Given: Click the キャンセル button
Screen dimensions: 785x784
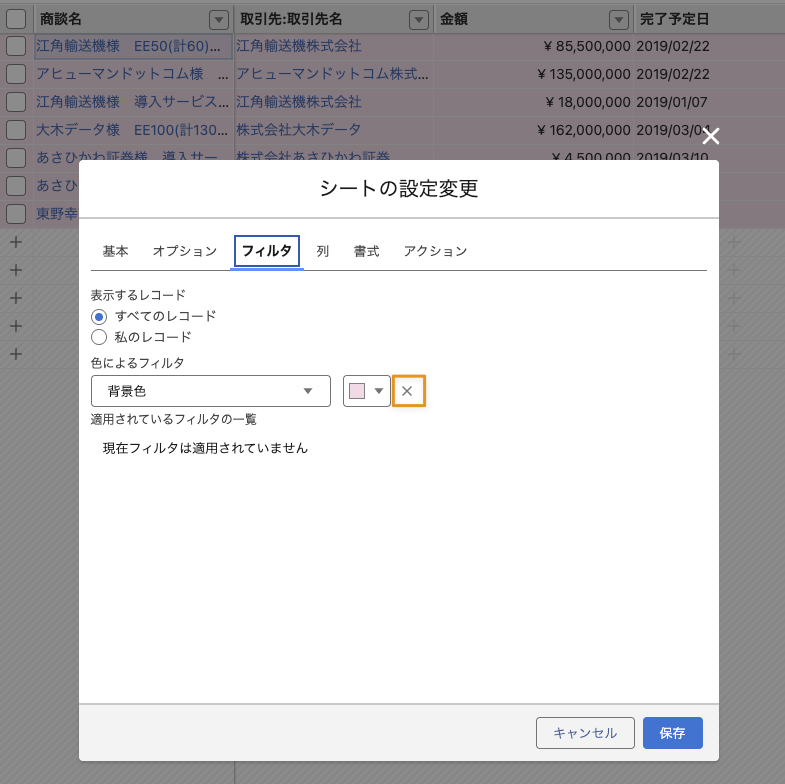Looking at the screenshot, I should pyautogui.click(x=585, y=733).
